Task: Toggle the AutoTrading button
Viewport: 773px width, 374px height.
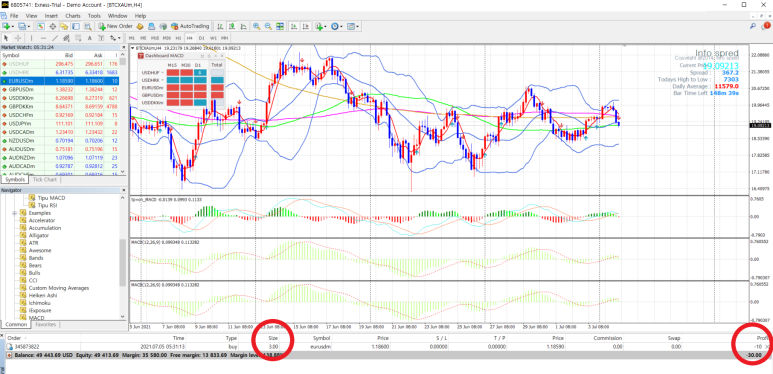Action: (x=191, y=26)
